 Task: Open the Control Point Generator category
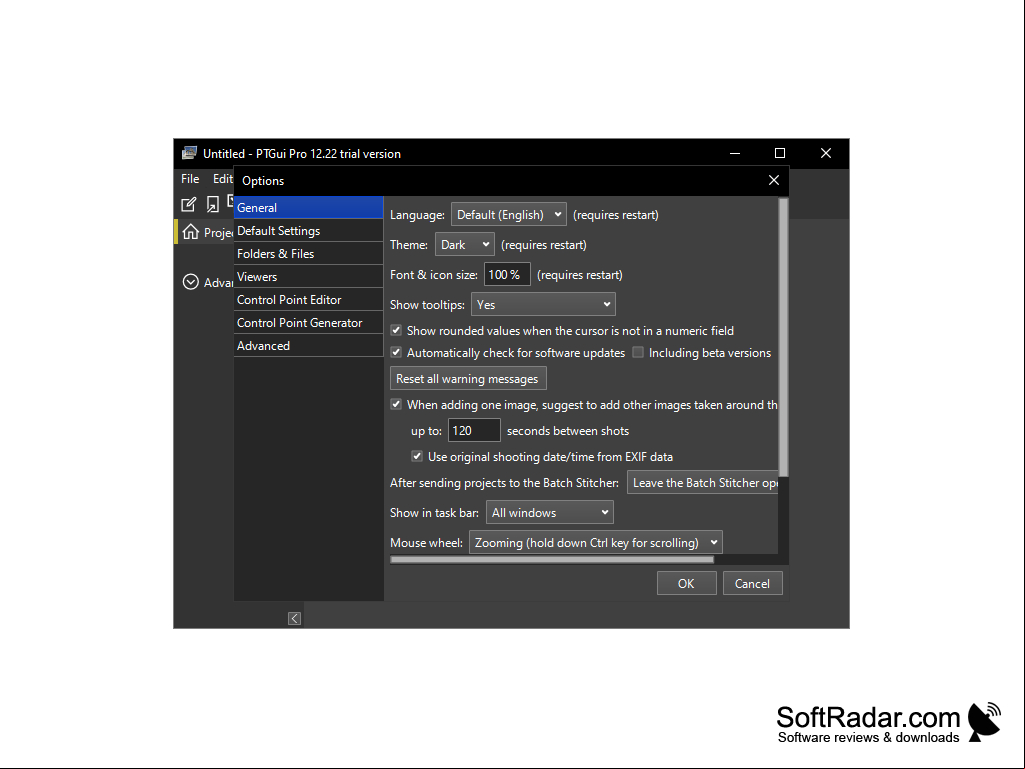309,322
